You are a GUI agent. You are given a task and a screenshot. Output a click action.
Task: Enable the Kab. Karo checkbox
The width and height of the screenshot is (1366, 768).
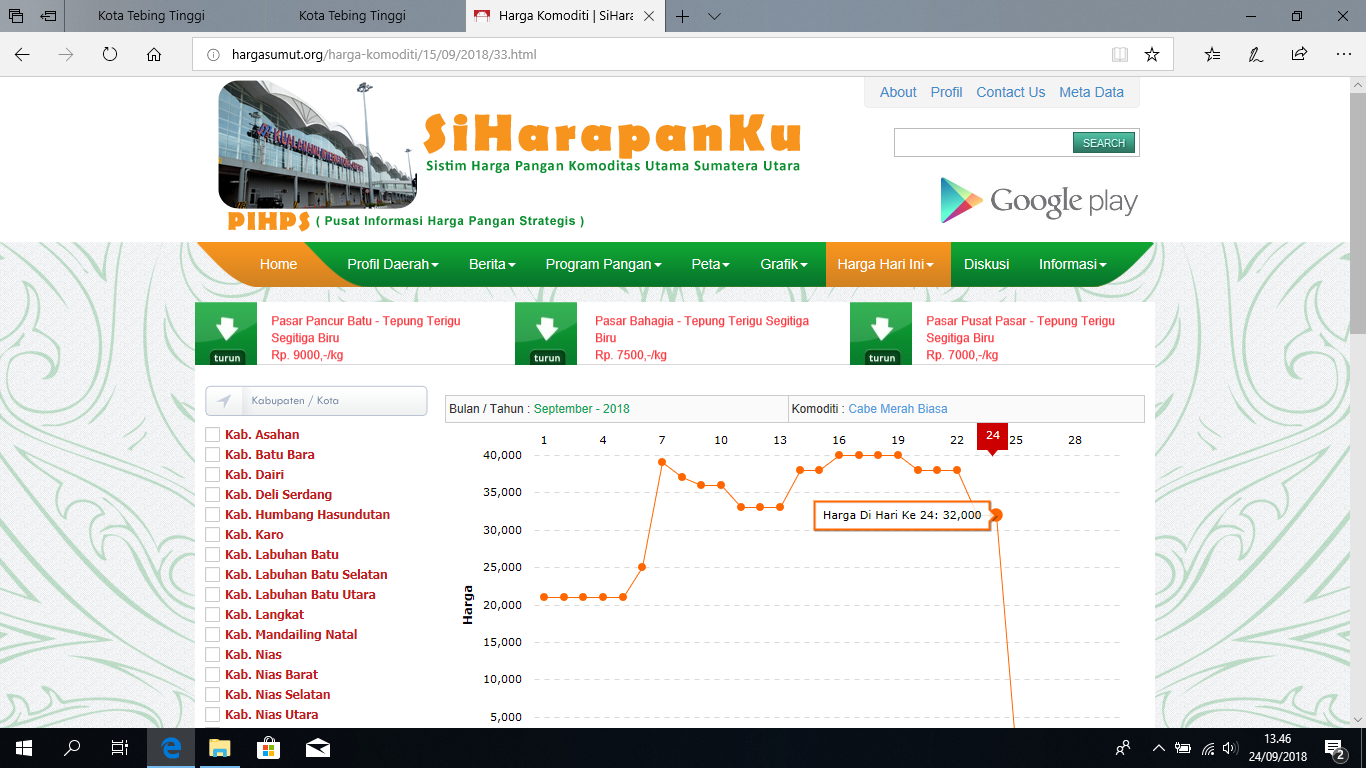point(212,535)
